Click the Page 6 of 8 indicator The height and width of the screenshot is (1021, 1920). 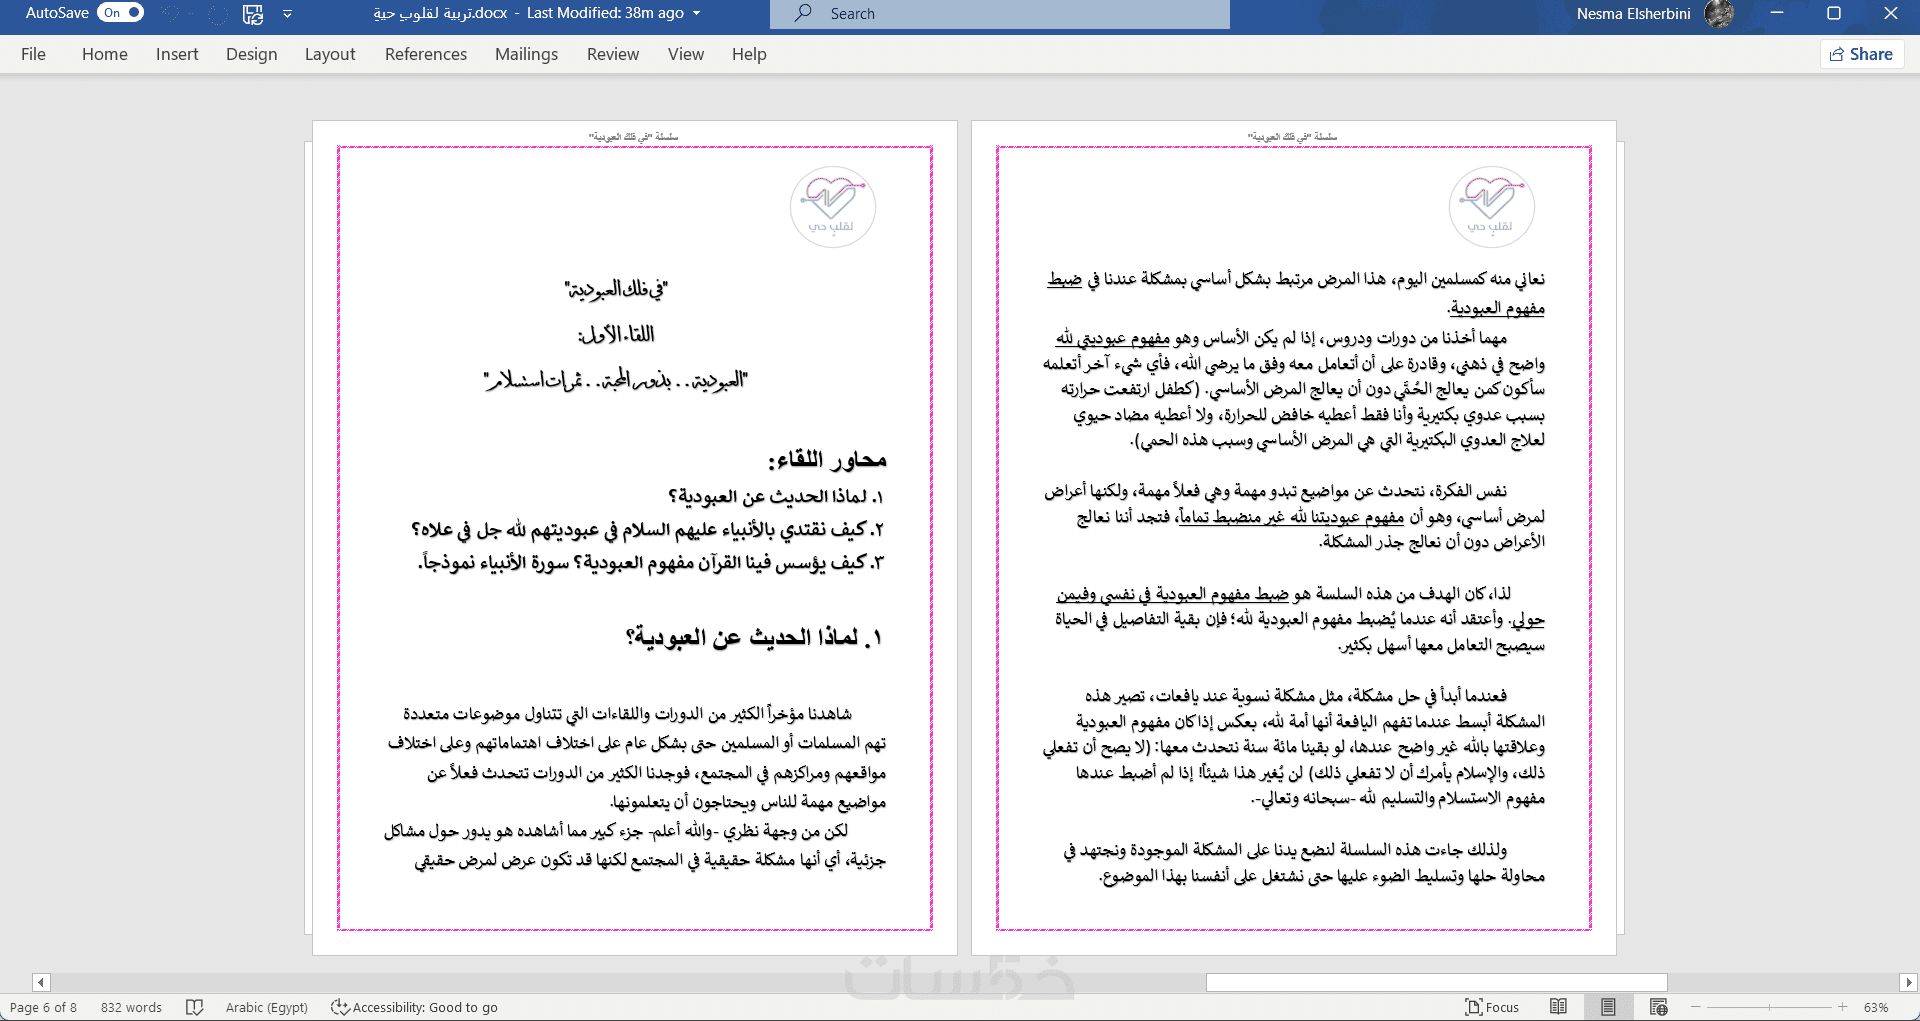(43, 1007)
